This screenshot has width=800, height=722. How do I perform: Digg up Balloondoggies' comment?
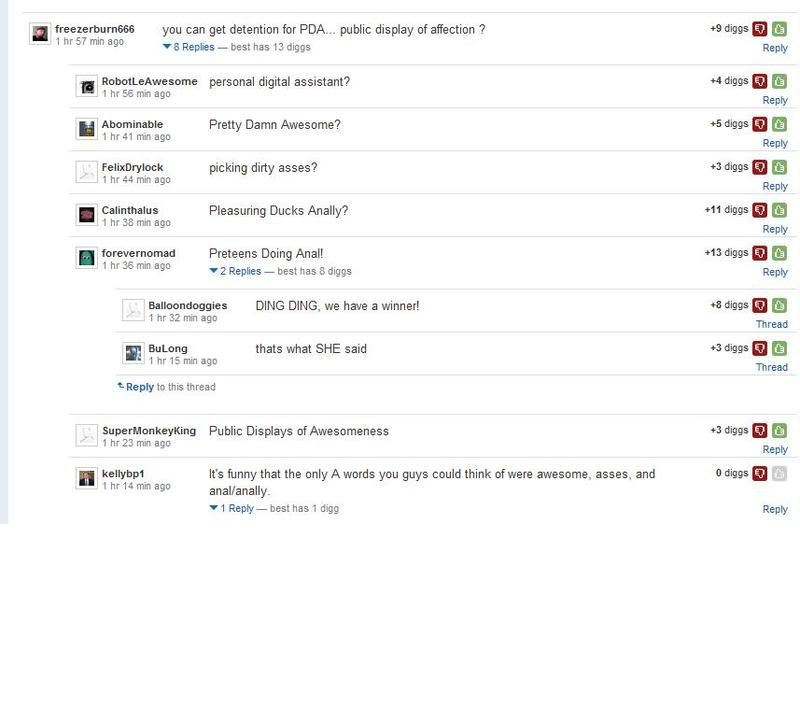tap(779, 305)
